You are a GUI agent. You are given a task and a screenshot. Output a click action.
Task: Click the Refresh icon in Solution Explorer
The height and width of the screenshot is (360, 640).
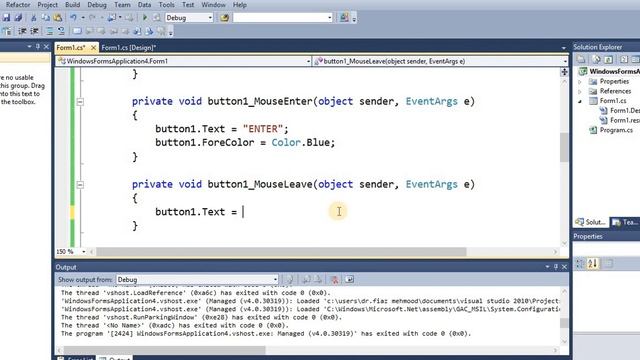point(608,60)
